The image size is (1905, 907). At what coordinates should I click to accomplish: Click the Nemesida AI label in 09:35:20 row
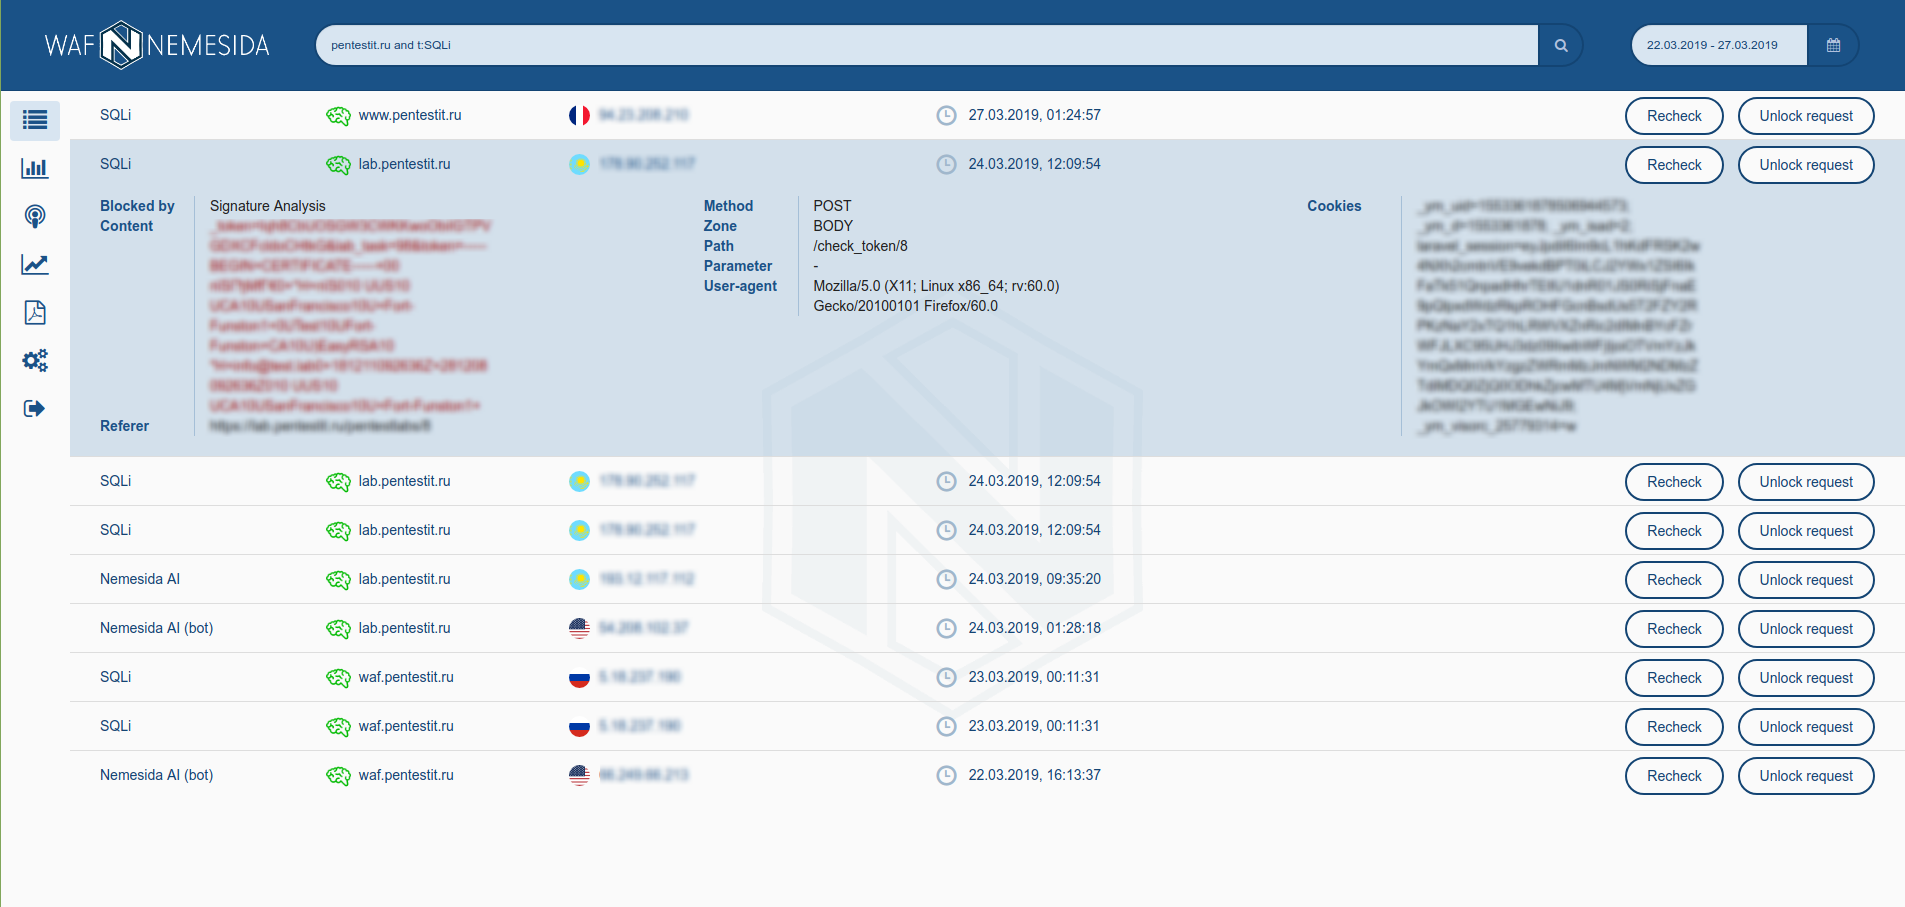pos(140,579)
